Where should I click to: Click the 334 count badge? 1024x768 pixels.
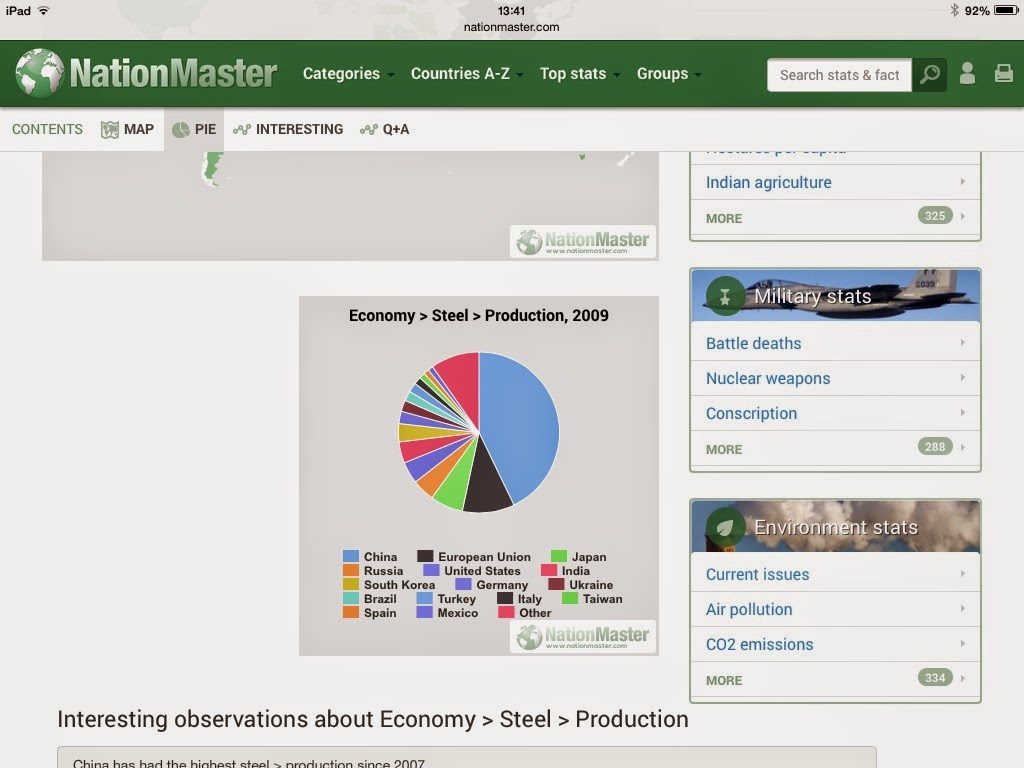935,678
